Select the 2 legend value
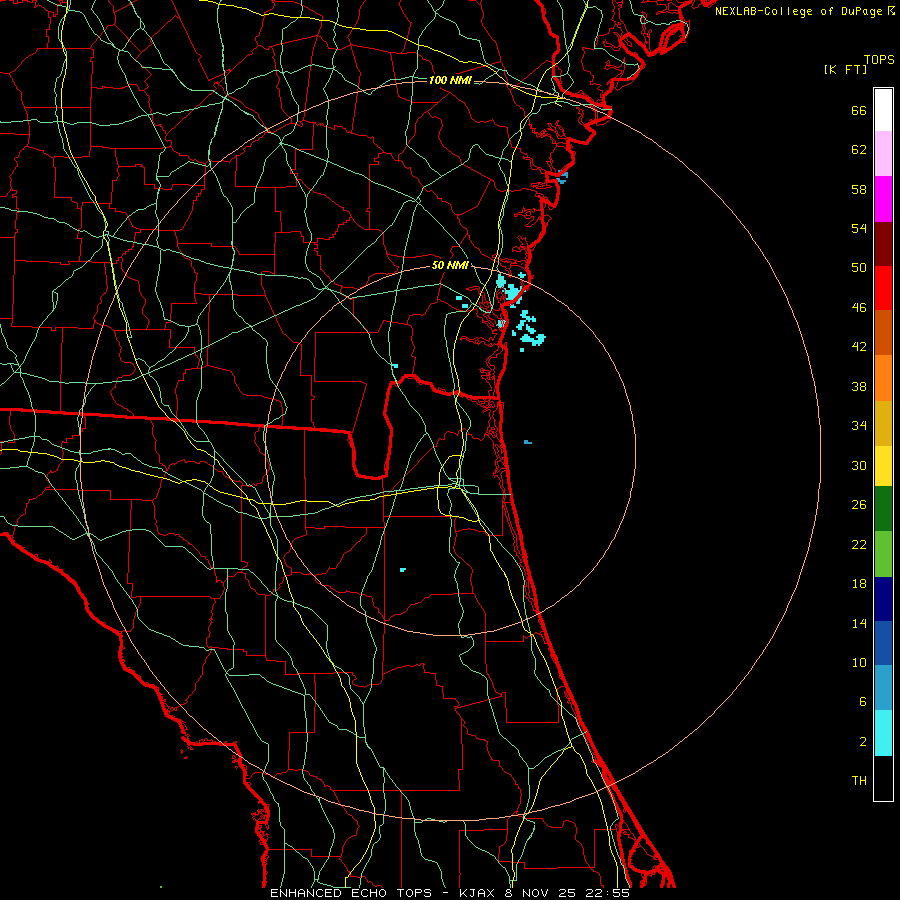Image resolution: width=900 pixels, height=900 pixels. click(863, 742)
